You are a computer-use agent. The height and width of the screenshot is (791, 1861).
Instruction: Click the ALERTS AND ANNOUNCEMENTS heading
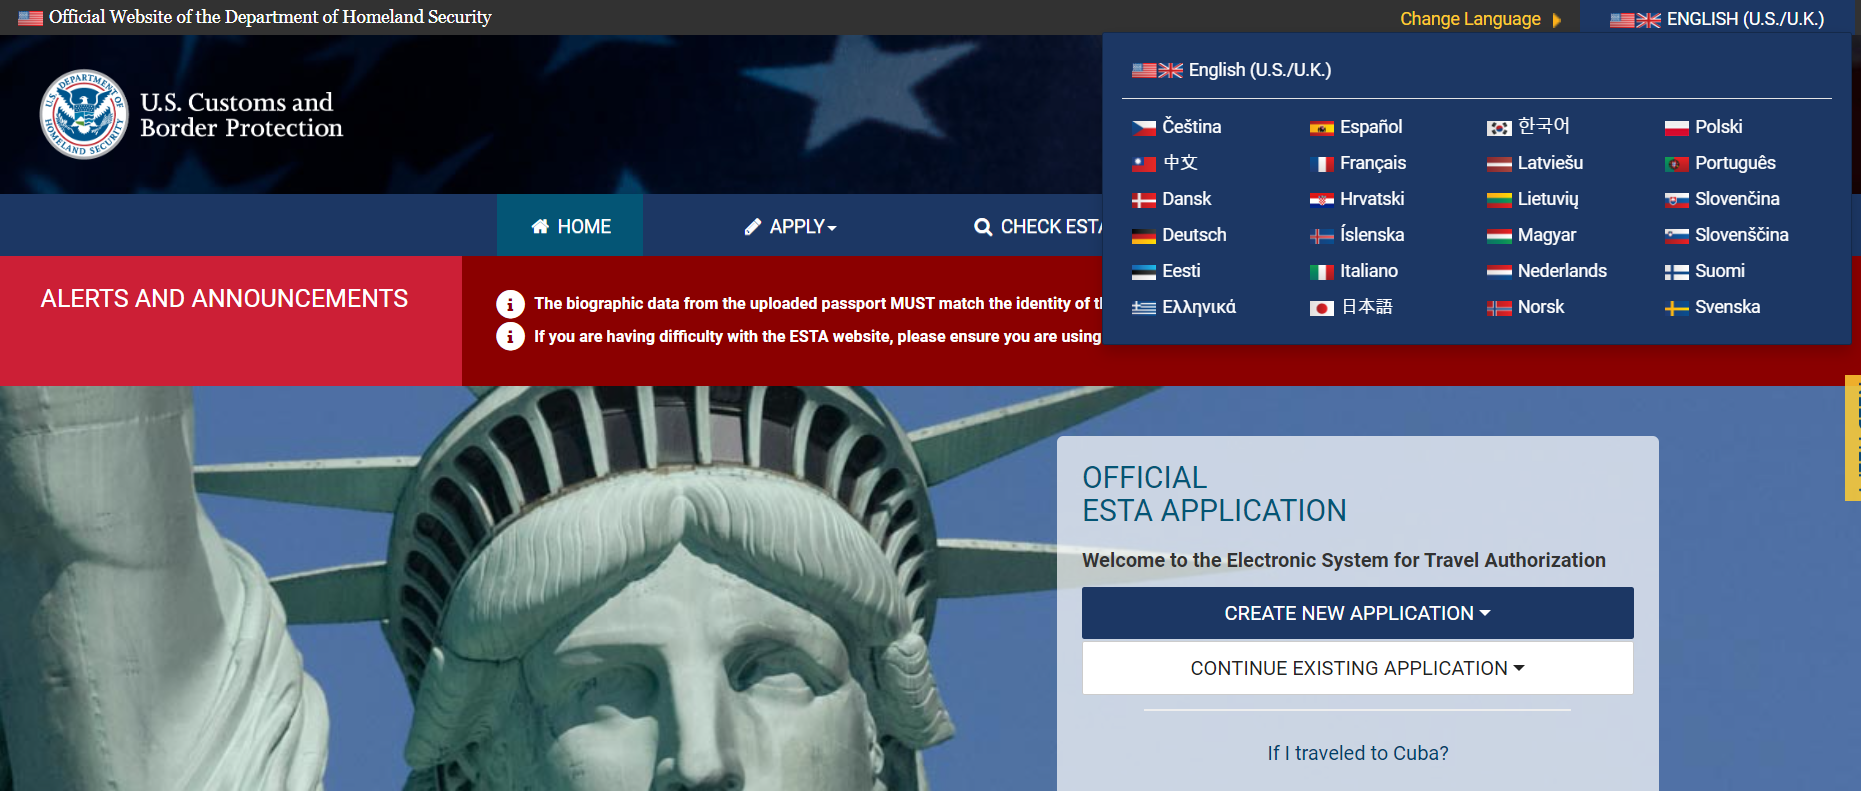pyautogui.click(x=224, y=298)
